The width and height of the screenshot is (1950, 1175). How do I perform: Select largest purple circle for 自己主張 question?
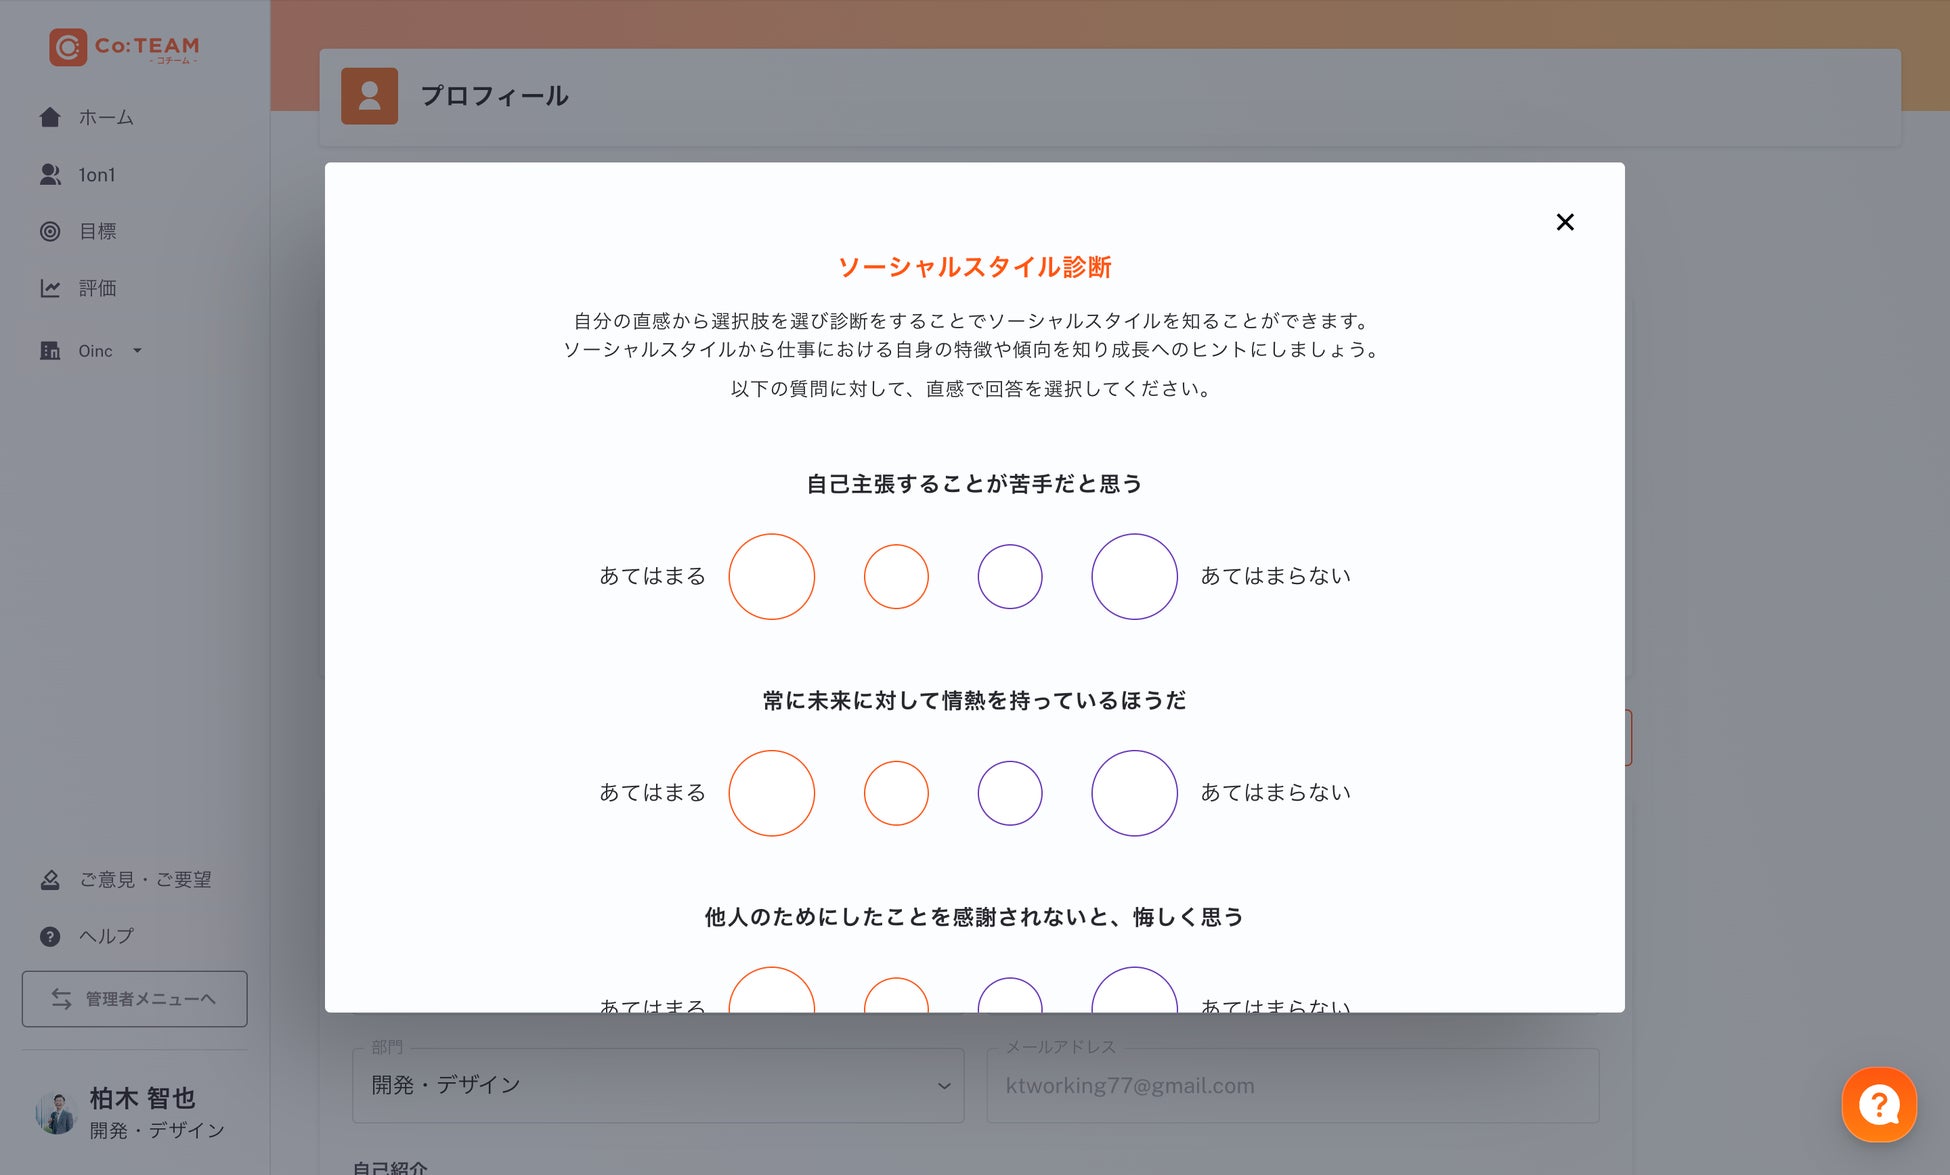(1133, 576)
